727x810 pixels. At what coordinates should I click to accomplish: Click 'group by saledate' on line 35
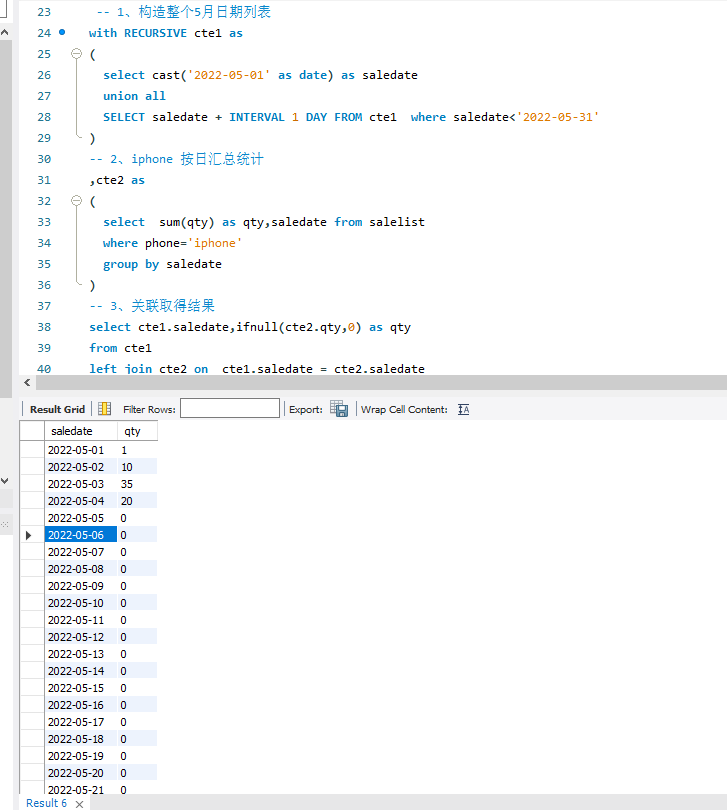pyautogui.click(x=162, y=264)
